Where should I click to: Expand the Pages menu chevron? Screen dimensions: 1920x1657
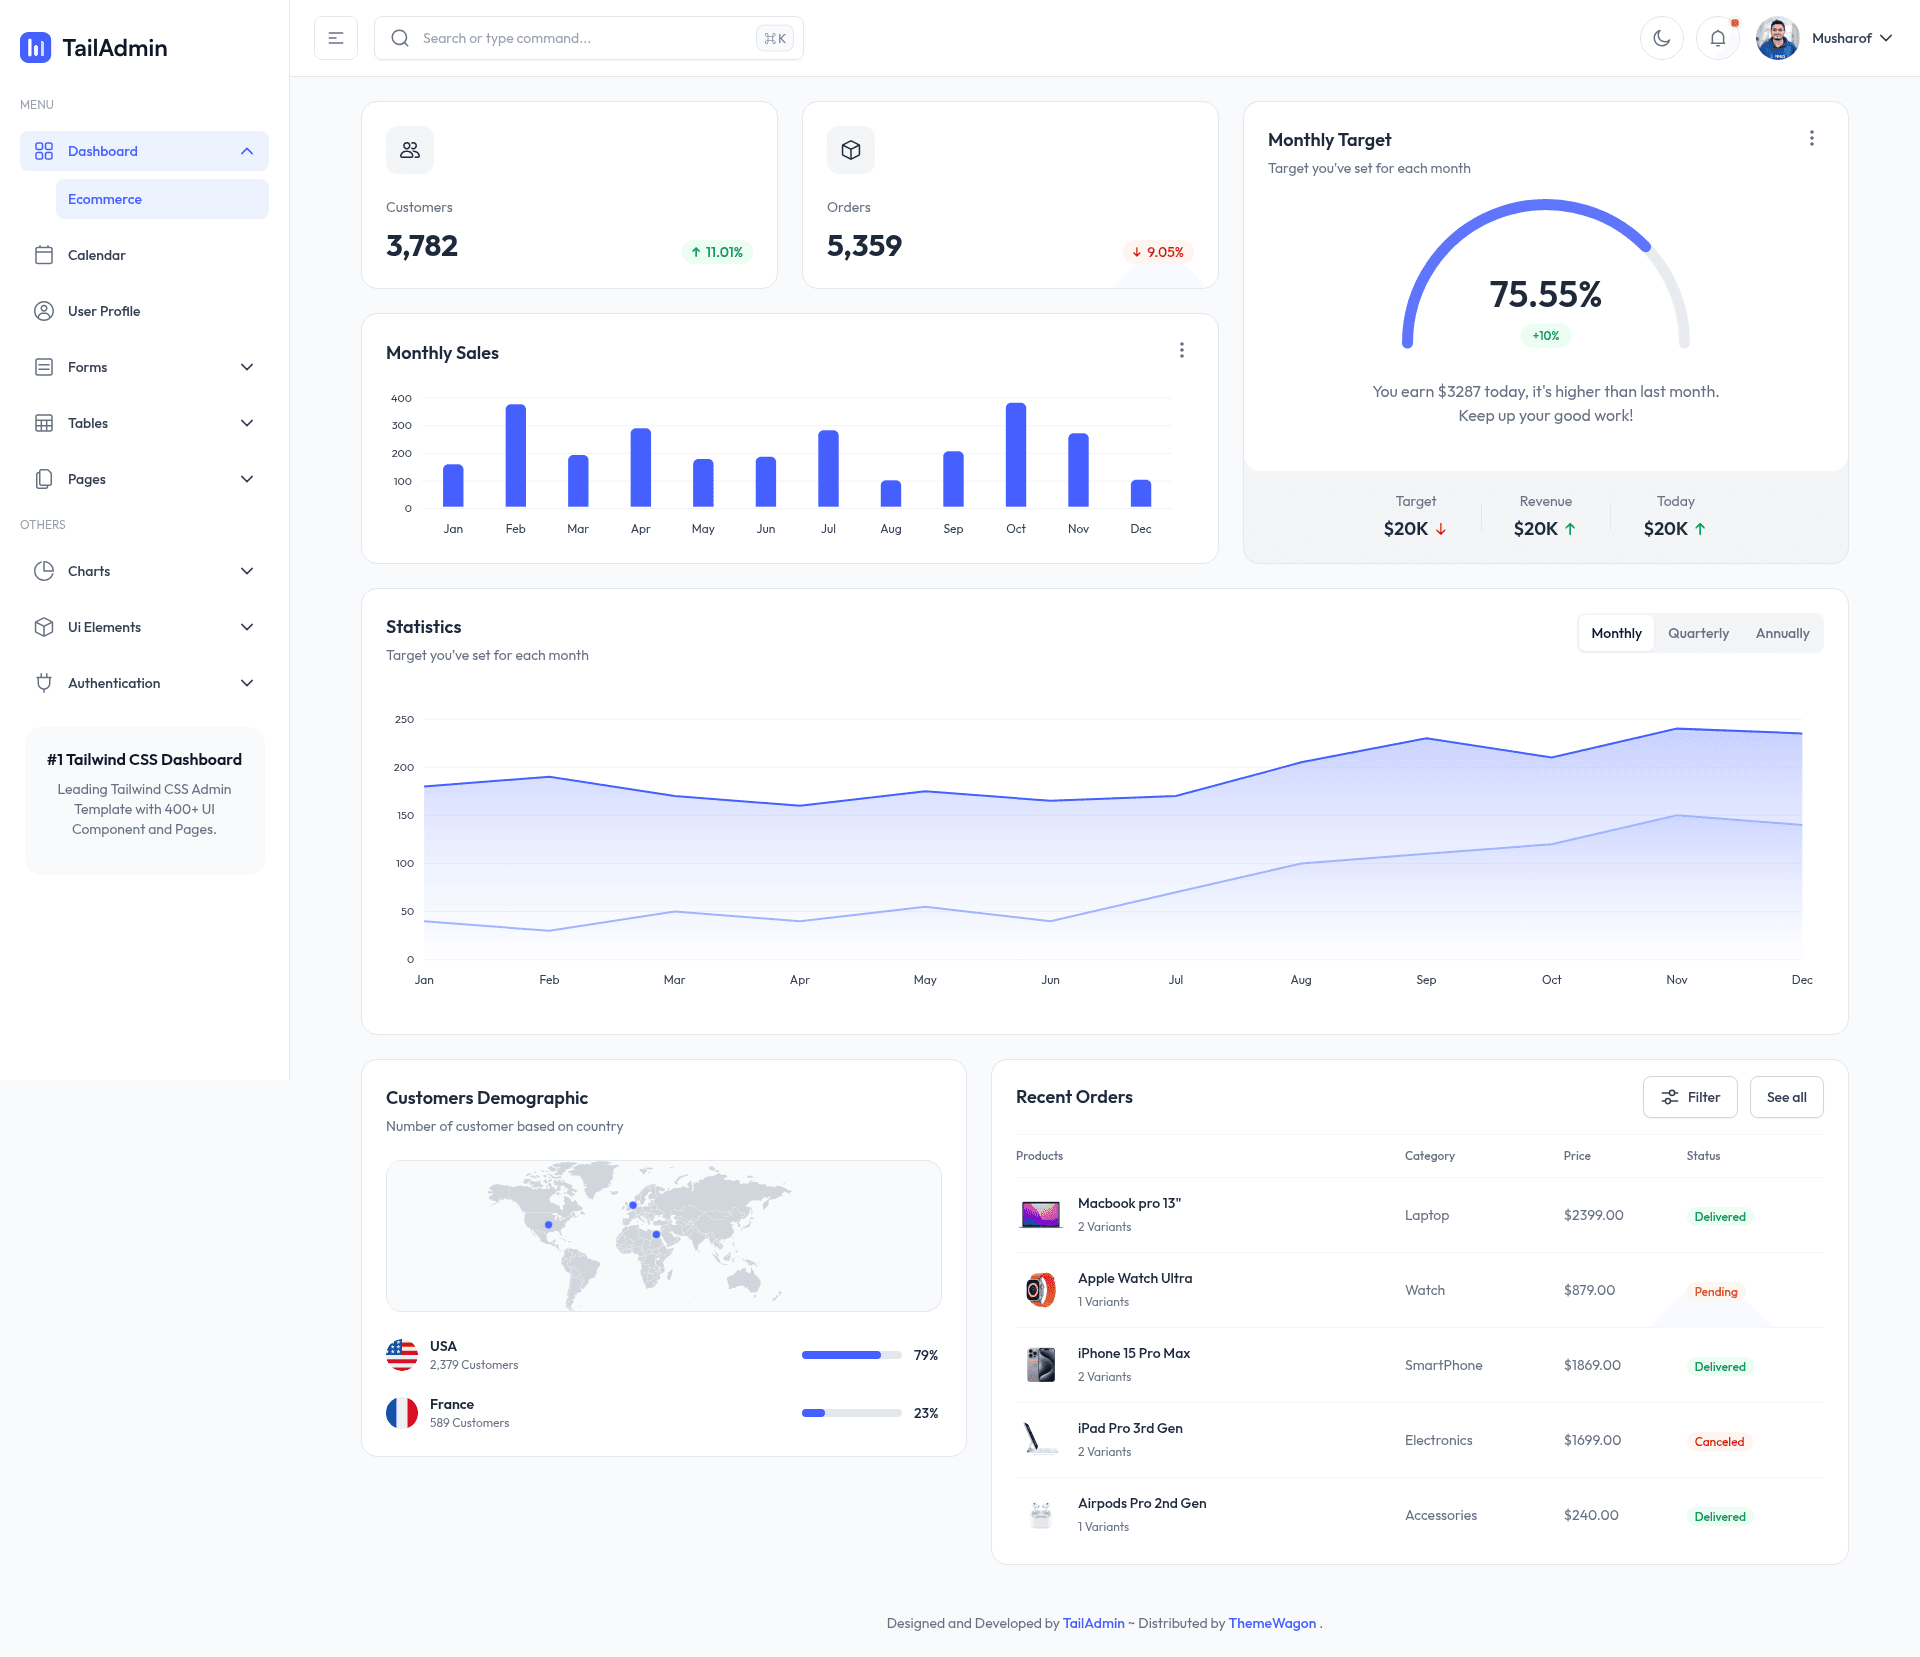coord(247,479)
